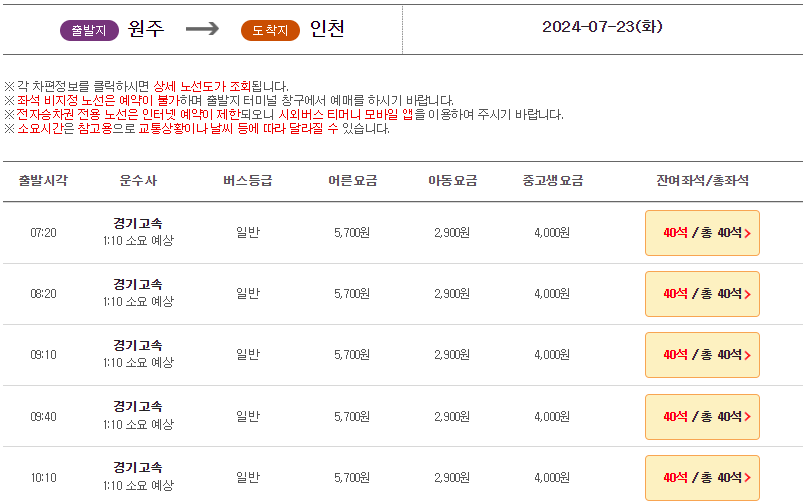
Task: Click 5,700원 adult fare in the 08:20 row
Action: point(352,294)
